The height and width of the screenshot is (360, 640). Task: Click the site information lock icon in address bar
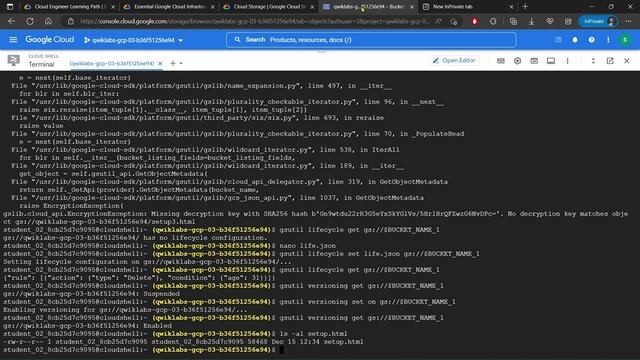point(71,21)
